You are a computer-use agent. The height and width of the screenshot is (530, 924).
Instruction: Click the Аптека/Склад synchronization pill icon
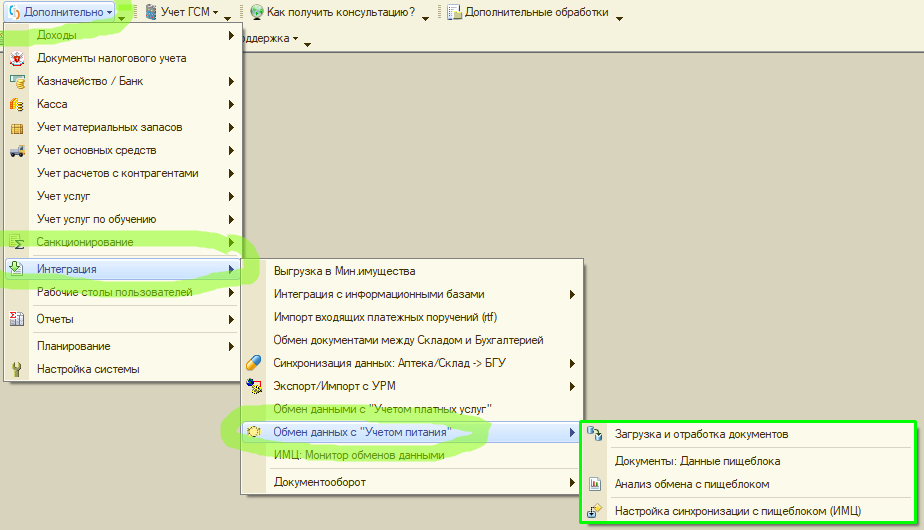[x=254, y=363]
